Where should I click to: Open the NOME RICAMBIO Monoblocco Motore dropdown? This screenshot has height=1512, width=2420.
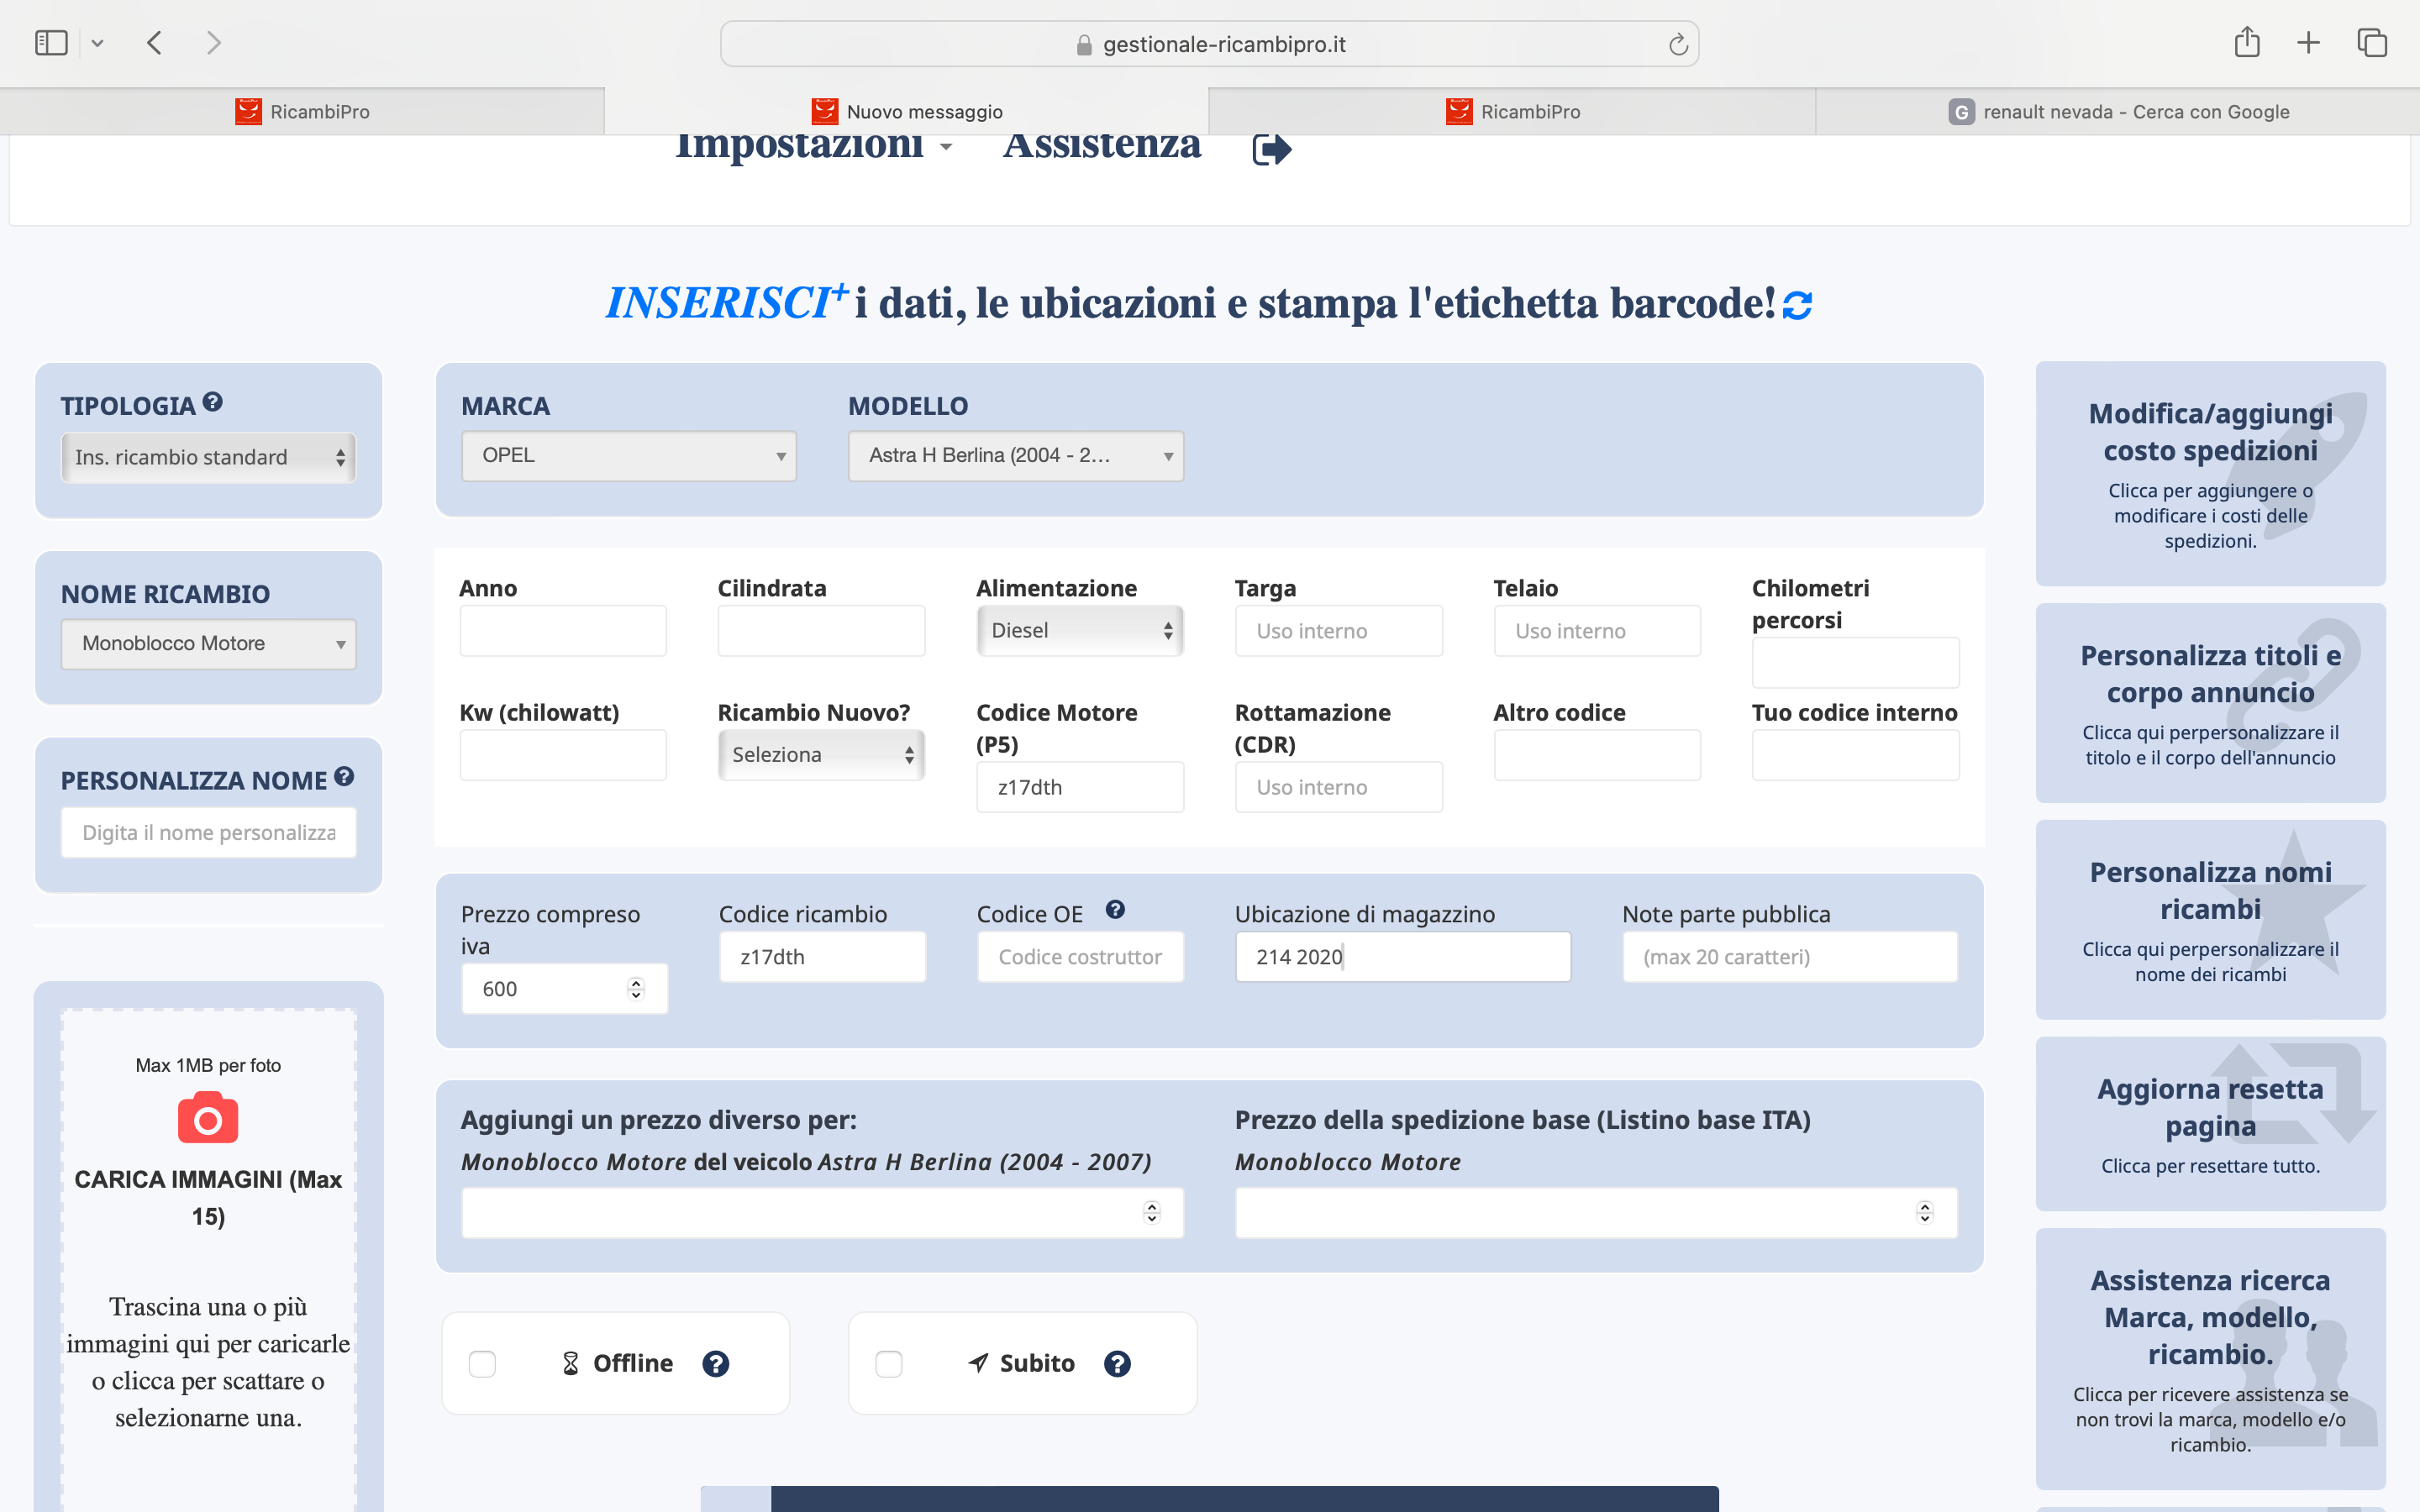tap(208, 644)
